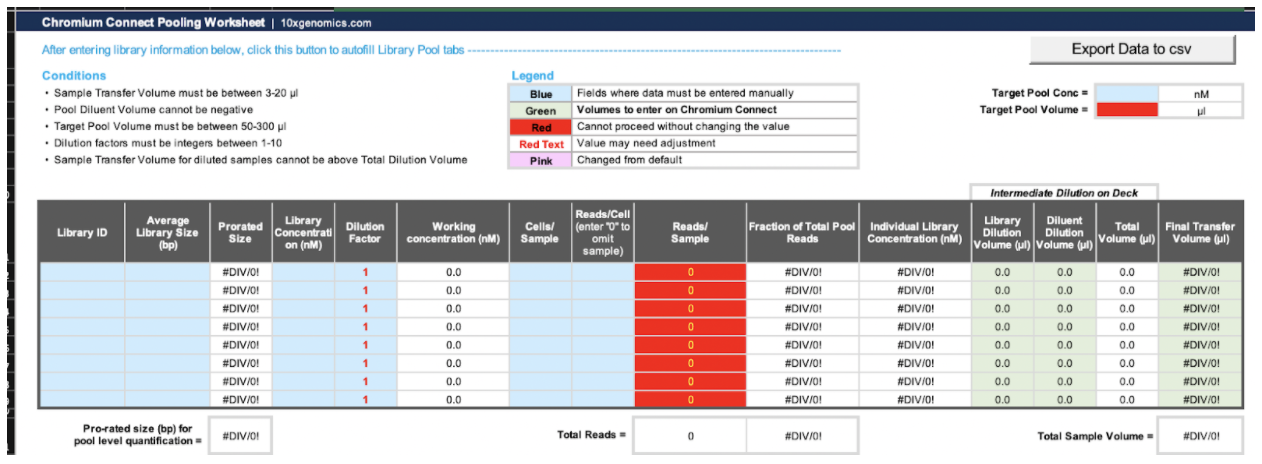Click the Total Reads label
Image resolution: width=1262 pixels, height=464 pixels.
click(590, 435)
